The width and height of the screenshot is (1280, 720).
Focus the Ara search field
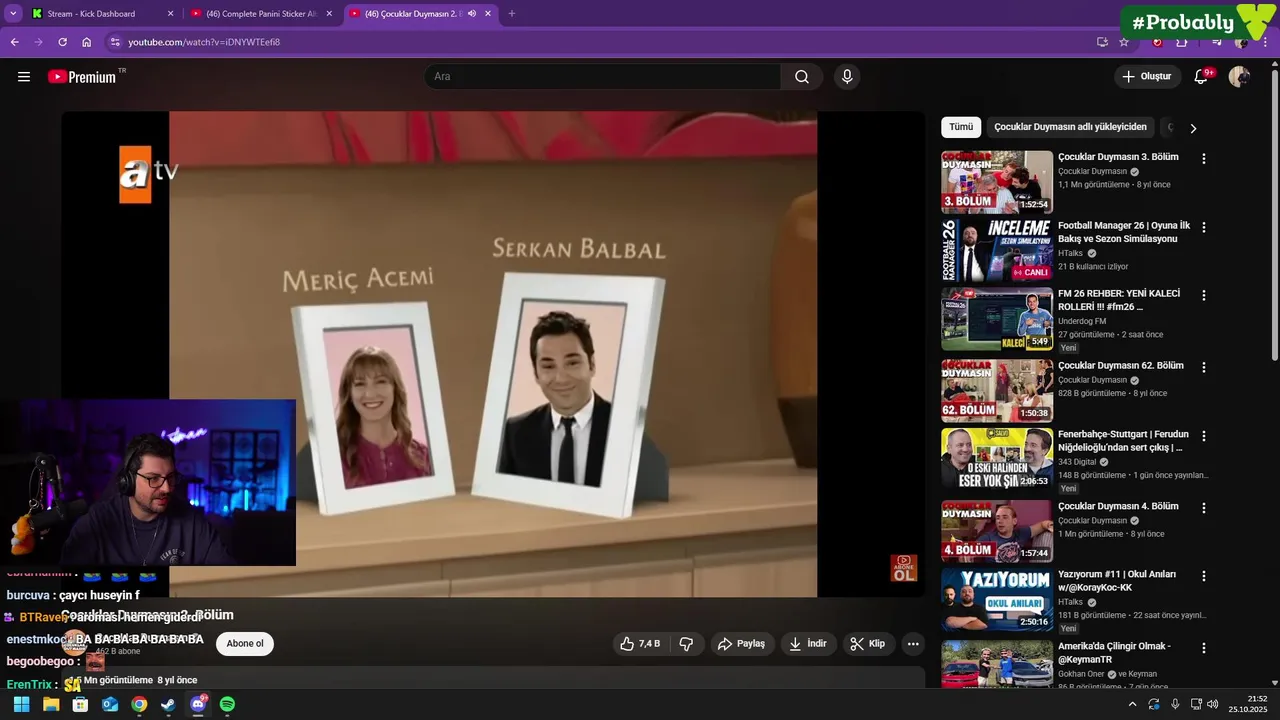[x=603, y=77]
